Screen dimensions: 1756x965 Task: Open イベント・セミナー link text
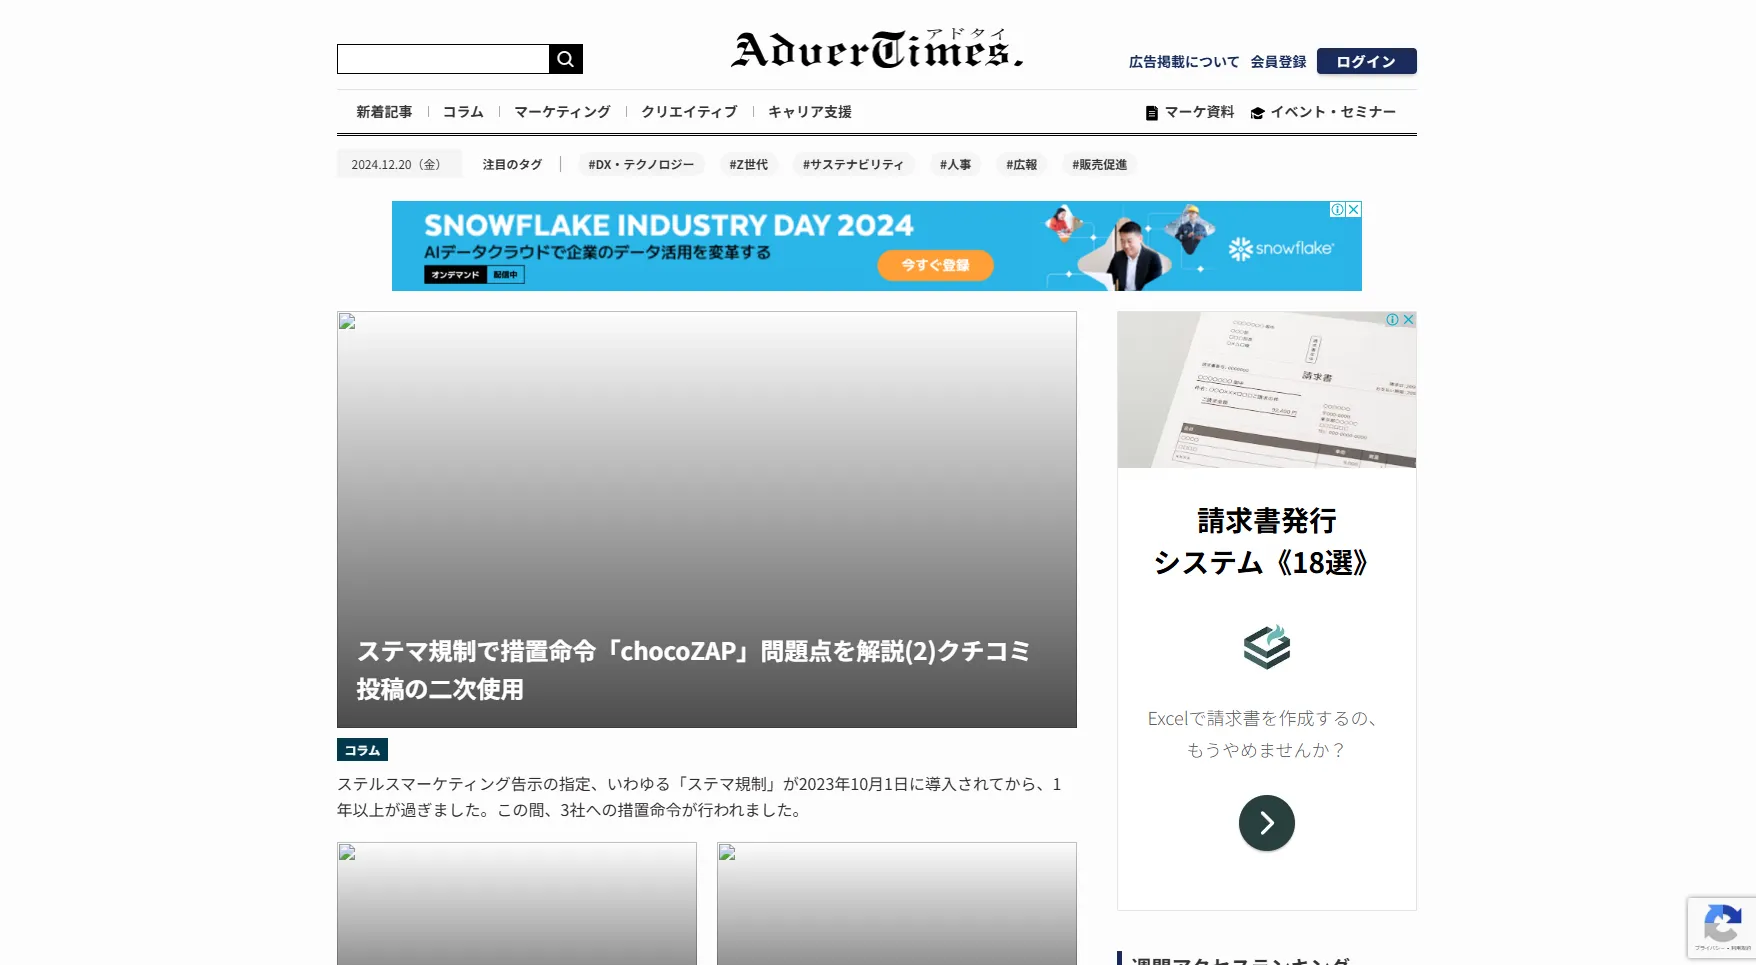point(1333,112)
